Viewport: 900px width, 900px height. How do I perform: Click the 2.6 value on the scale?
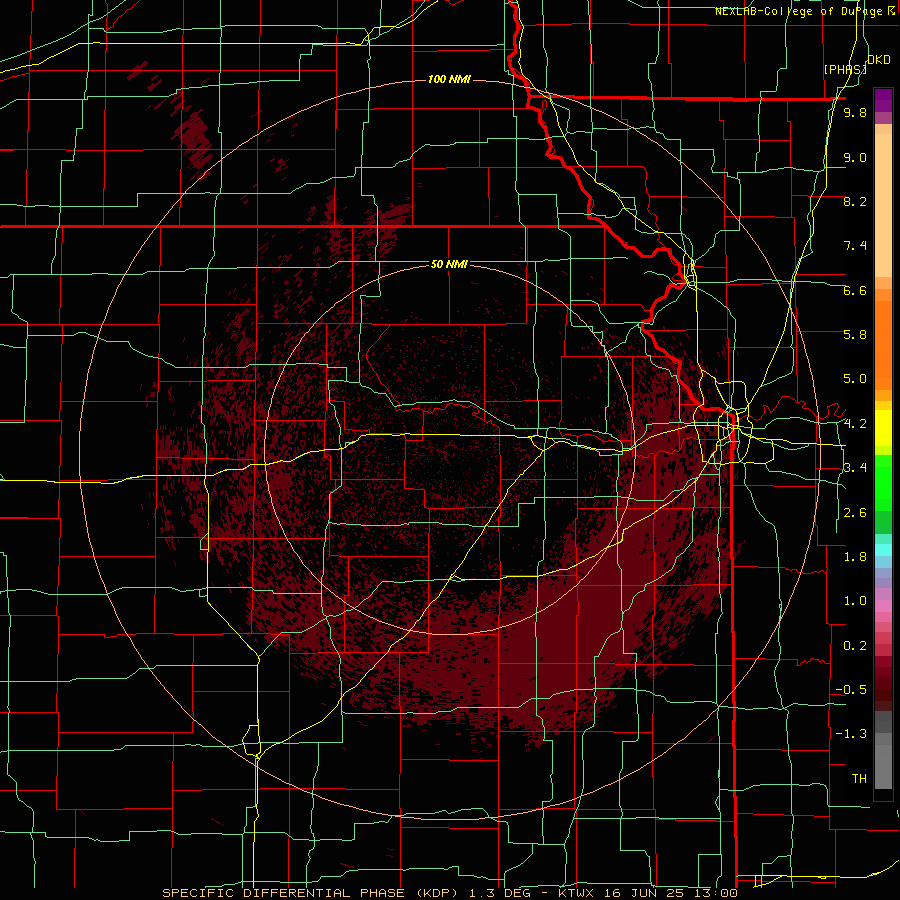point(855,513)
